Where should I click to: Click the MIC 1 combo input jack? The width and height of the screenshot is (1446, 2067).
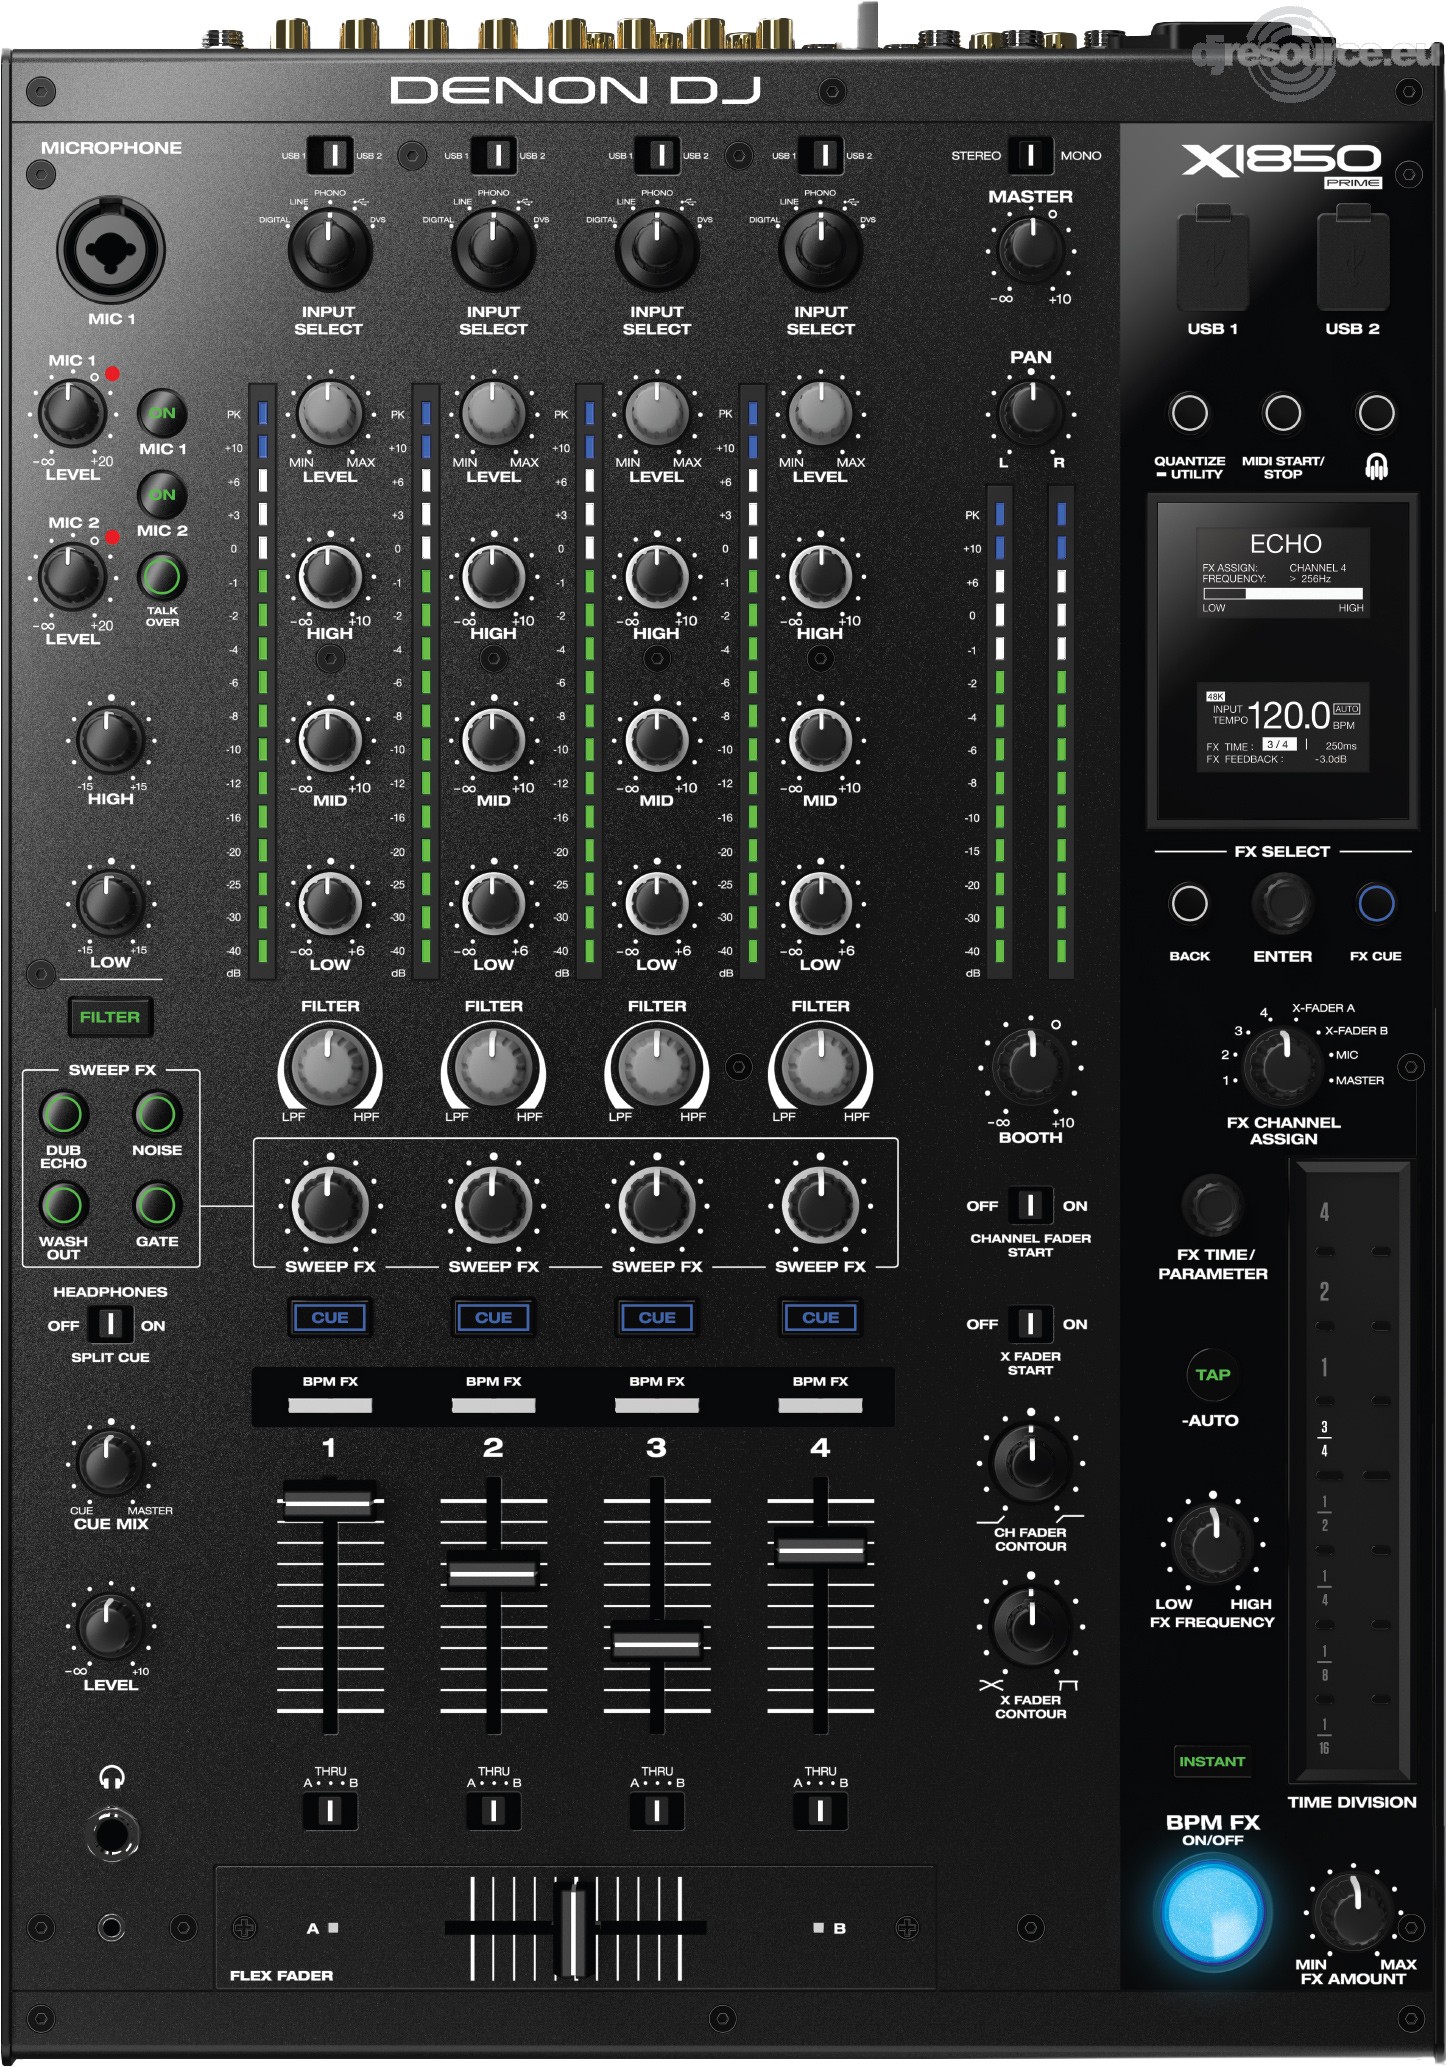click(x=111, y=250)
